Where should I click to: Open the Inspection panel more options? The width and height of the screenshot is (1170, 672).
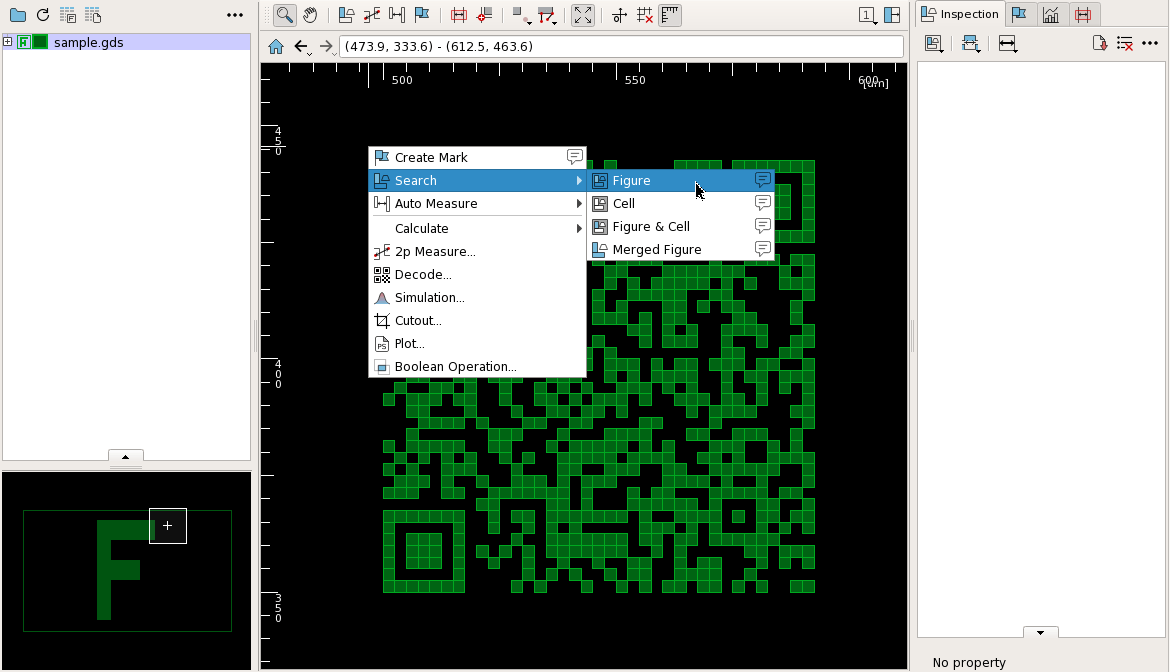point(1150,43)
